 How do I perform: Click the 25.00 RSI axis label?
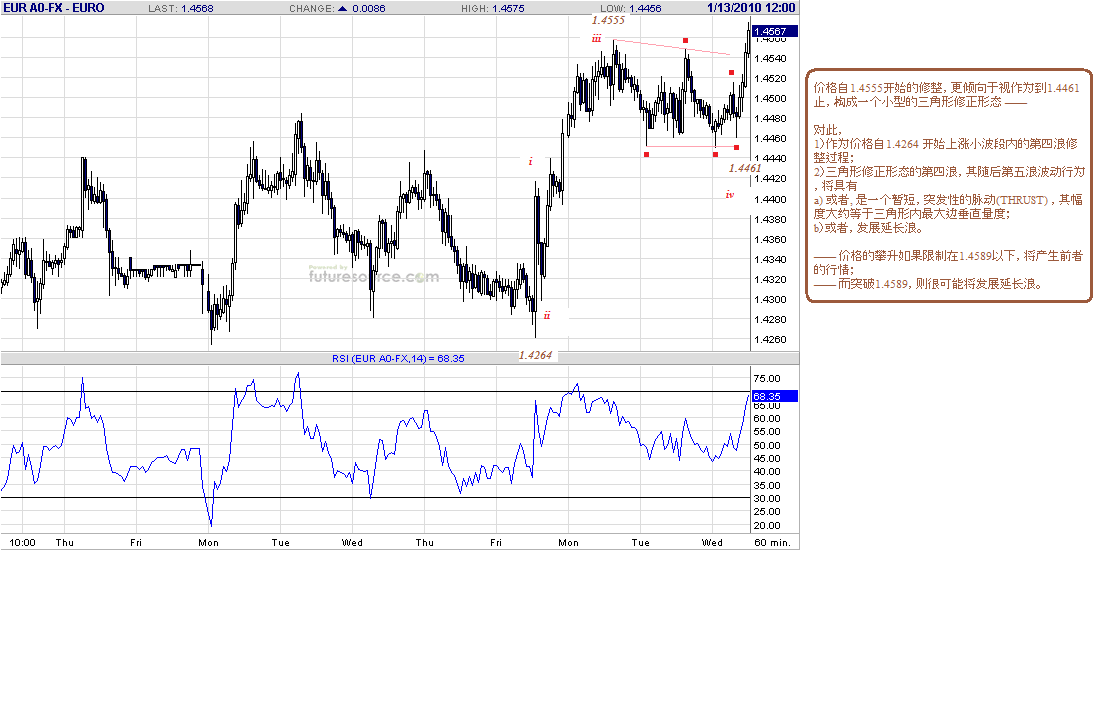pos(767,512)
